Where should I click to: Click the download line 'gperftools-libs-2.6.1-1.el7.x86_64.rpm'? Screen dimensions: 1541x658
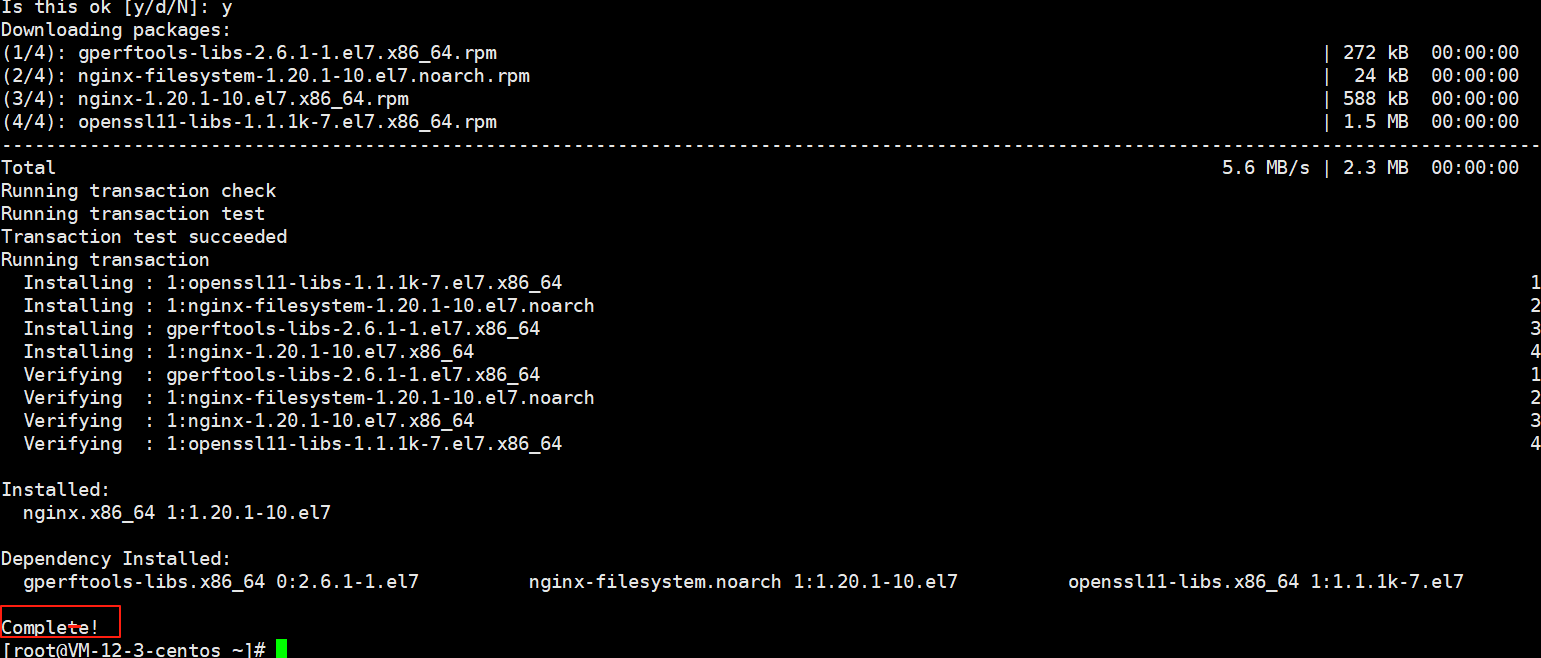249,53
